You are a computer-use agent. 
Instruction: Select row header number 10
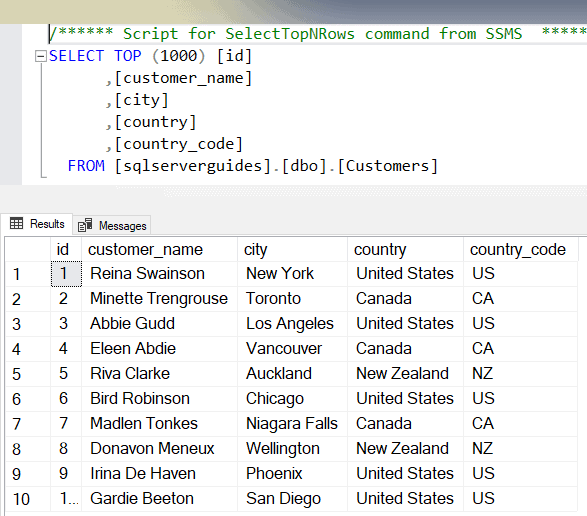[28, 499]
